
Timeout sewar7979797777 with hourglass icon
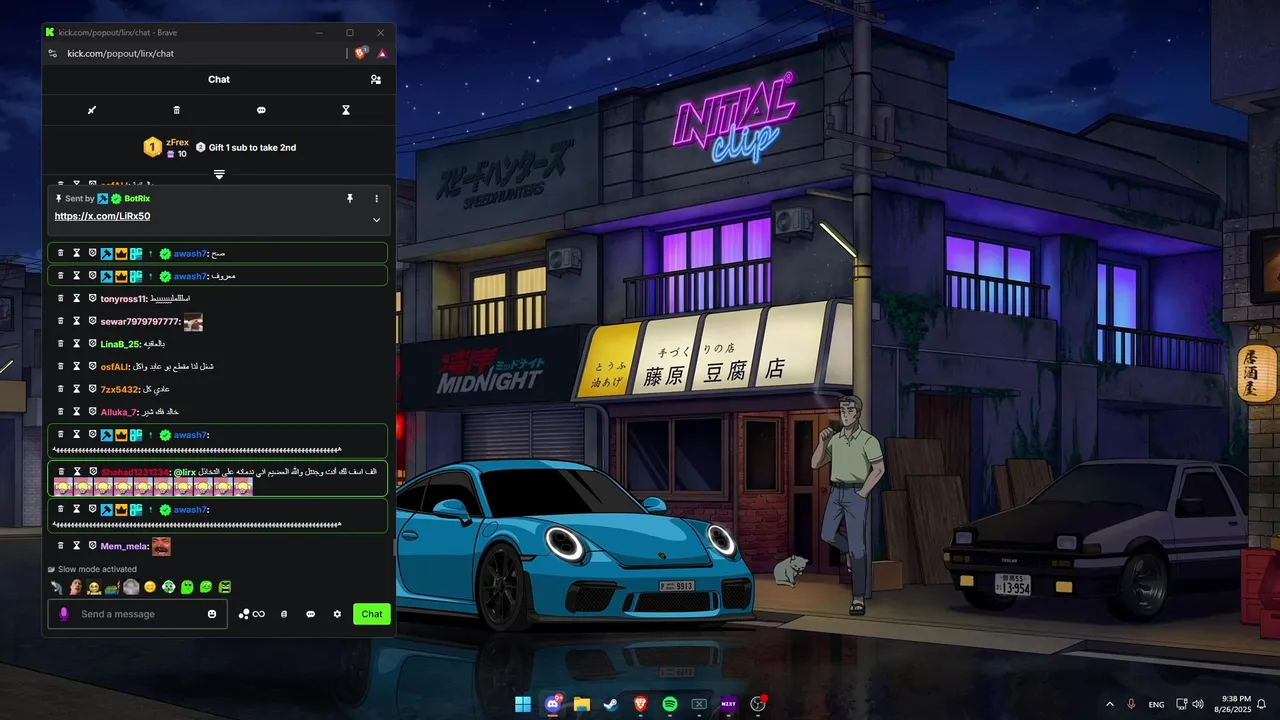coord(76,321)
